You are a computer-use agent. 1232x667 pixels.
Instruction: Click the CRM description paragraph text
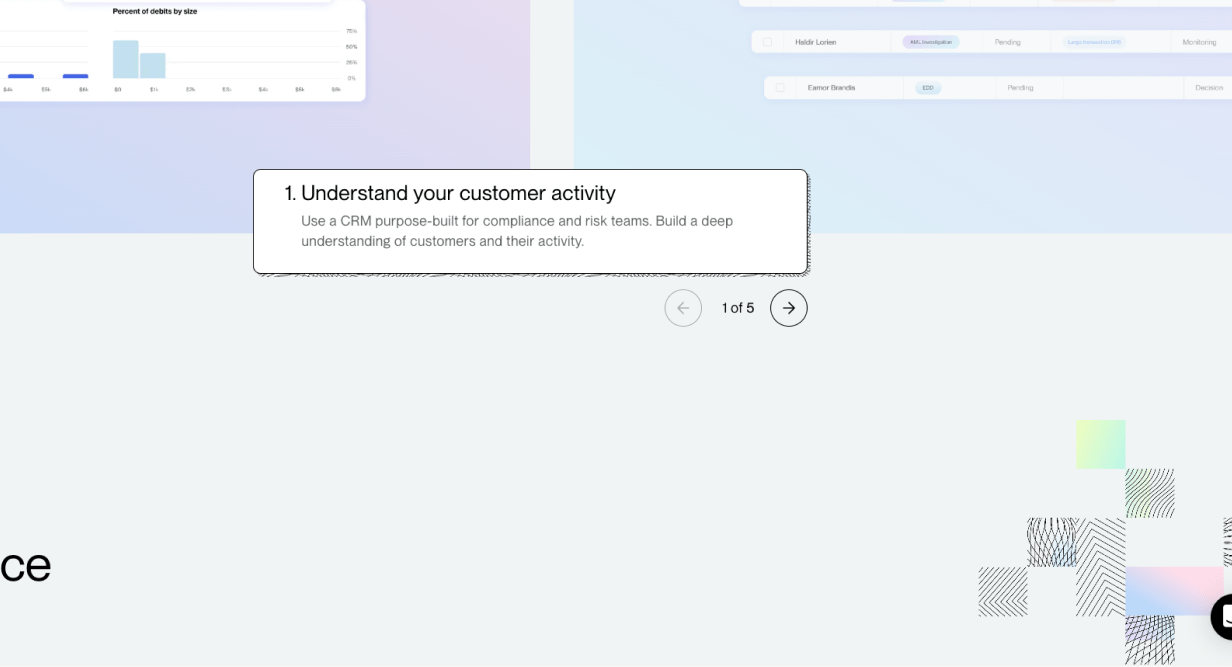coord(517,231)
